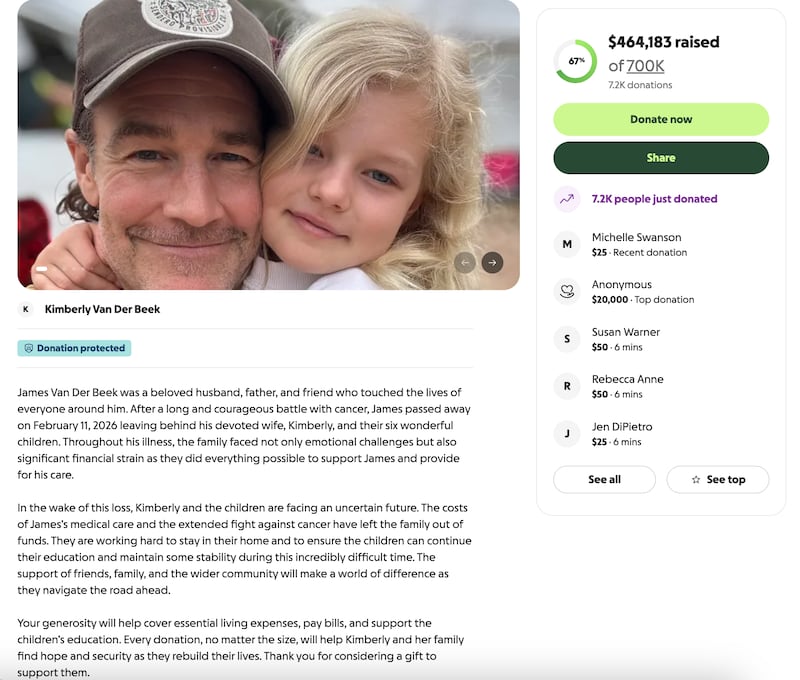800x680 pixels.
Task: Click Donation protected shield badge
Action: point(74,348)
